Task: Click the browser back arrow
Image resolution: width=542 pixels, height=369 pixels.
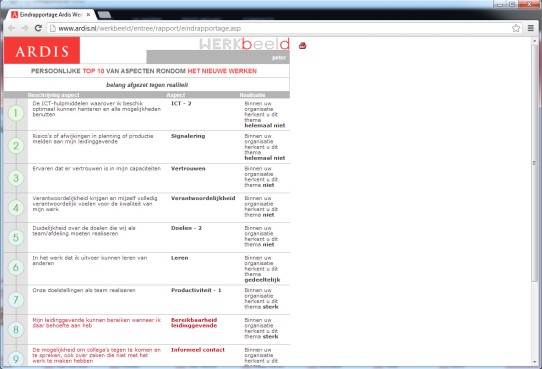Action: pyautogui.click(x=11, y=28)
